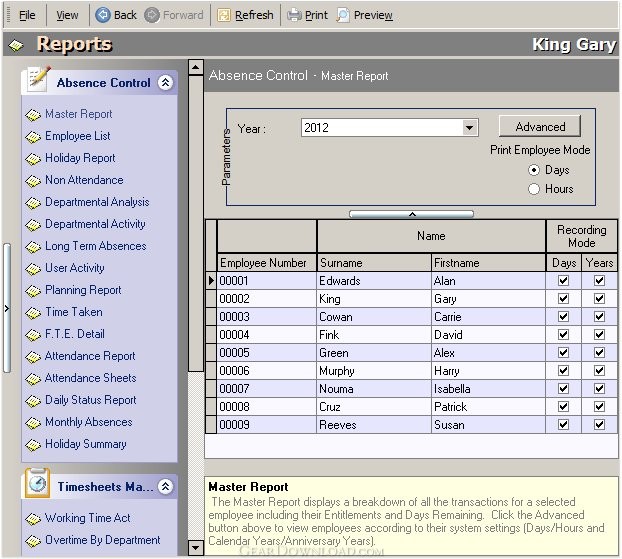Select row marker for employee 00001
The width and height of the screenshot is (622, 559).
click(211, 280)
